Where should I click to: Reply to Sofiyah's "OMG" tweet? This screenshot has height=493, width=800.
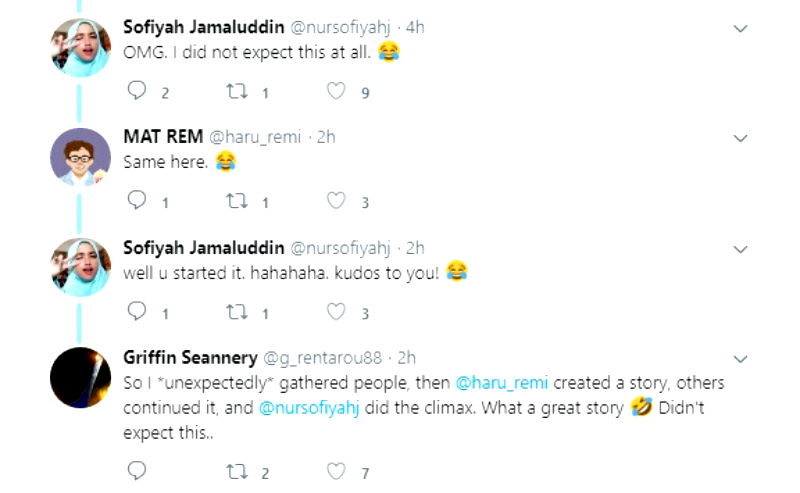click(137, 91)
